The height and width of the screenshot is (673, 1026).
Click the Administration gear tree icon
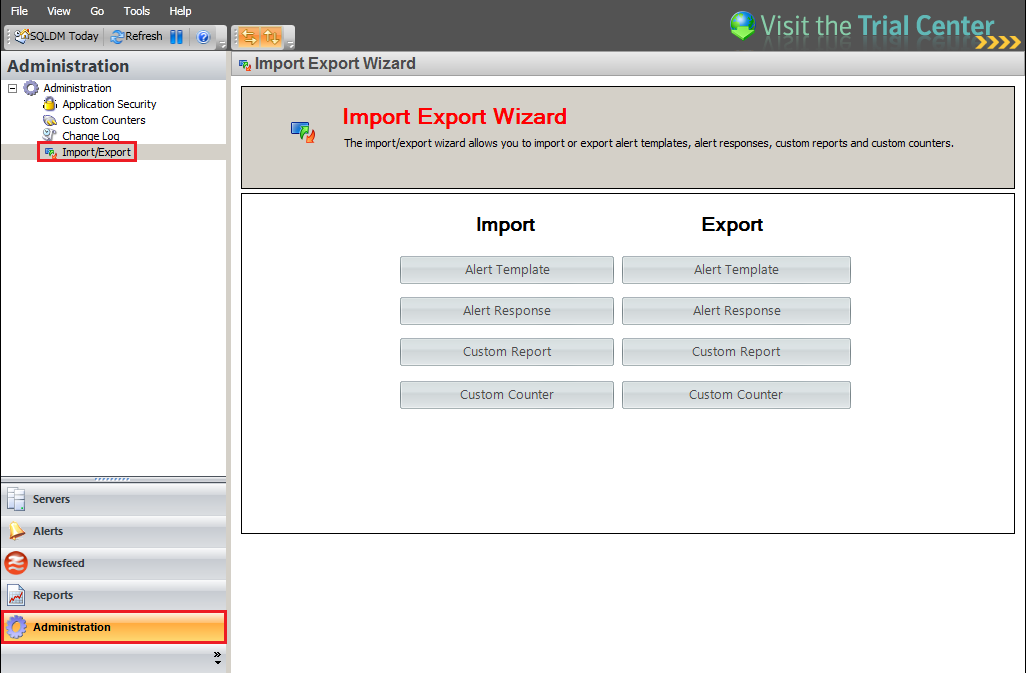click(x=31, y=88)
